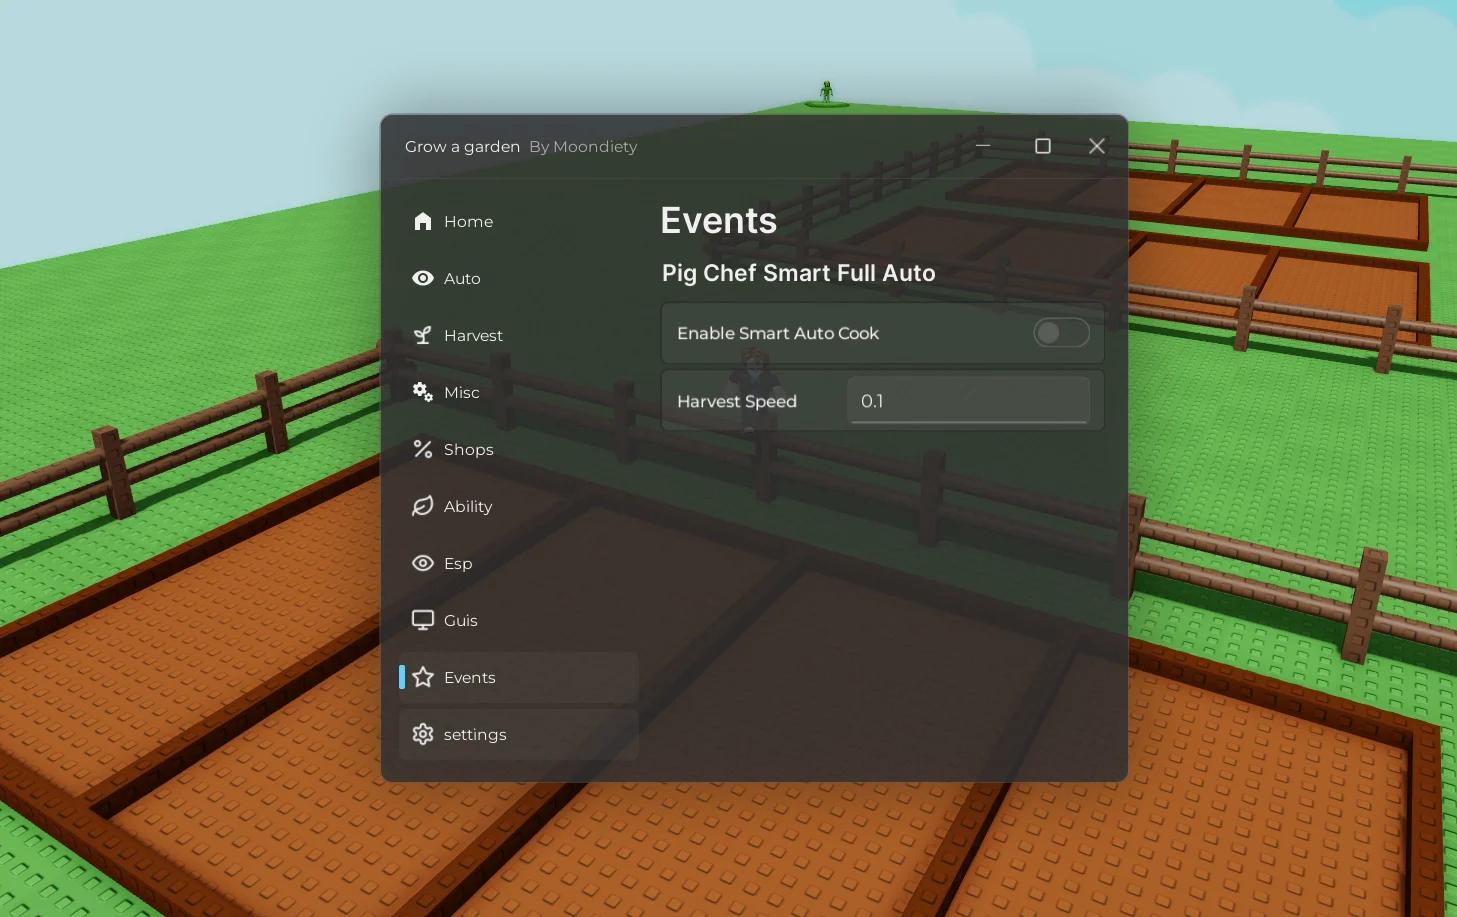Switch to the Home tab label
The height and width of the screenshot is (917, 1457).
(x=468, y=222)
